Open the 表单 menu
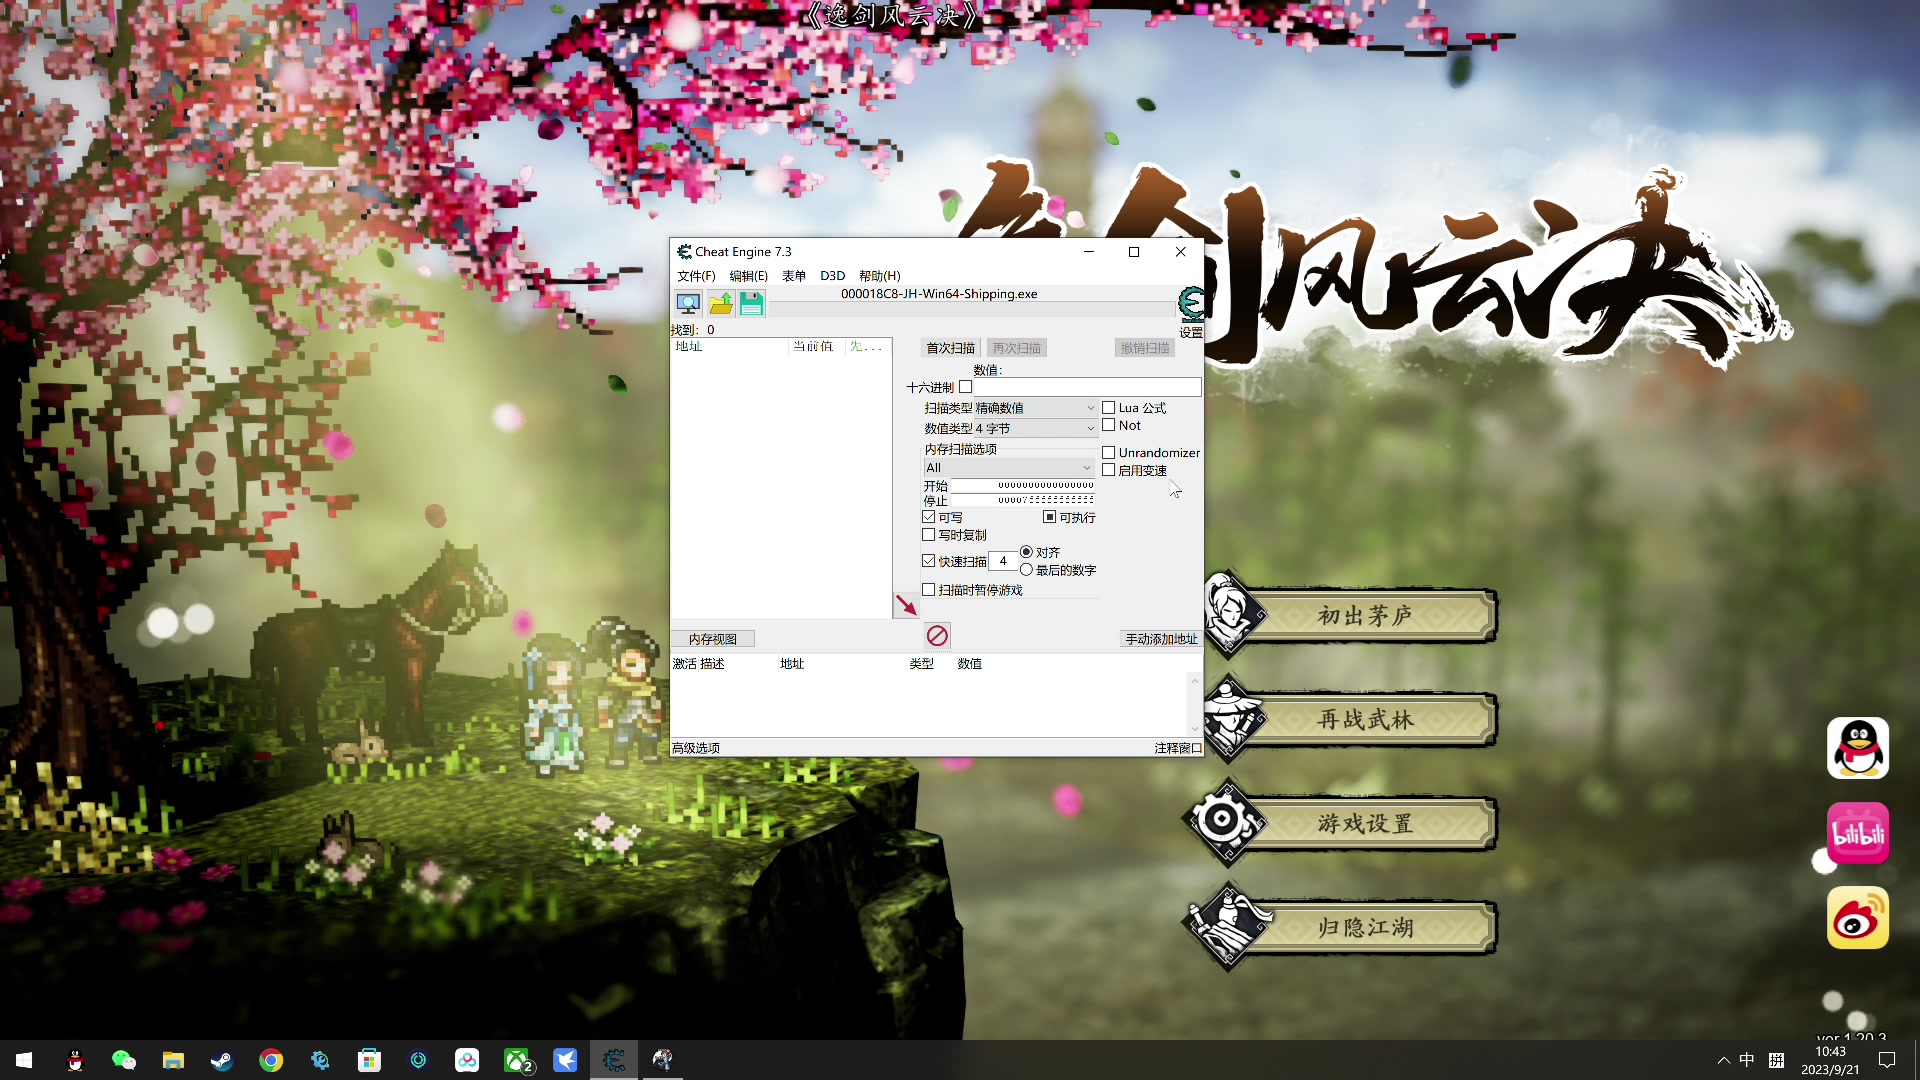1920x1080 pixels. 794,276
